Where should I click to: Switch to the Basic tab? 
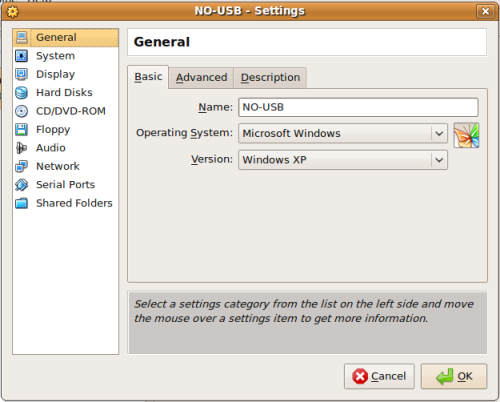tap(148, 77)
